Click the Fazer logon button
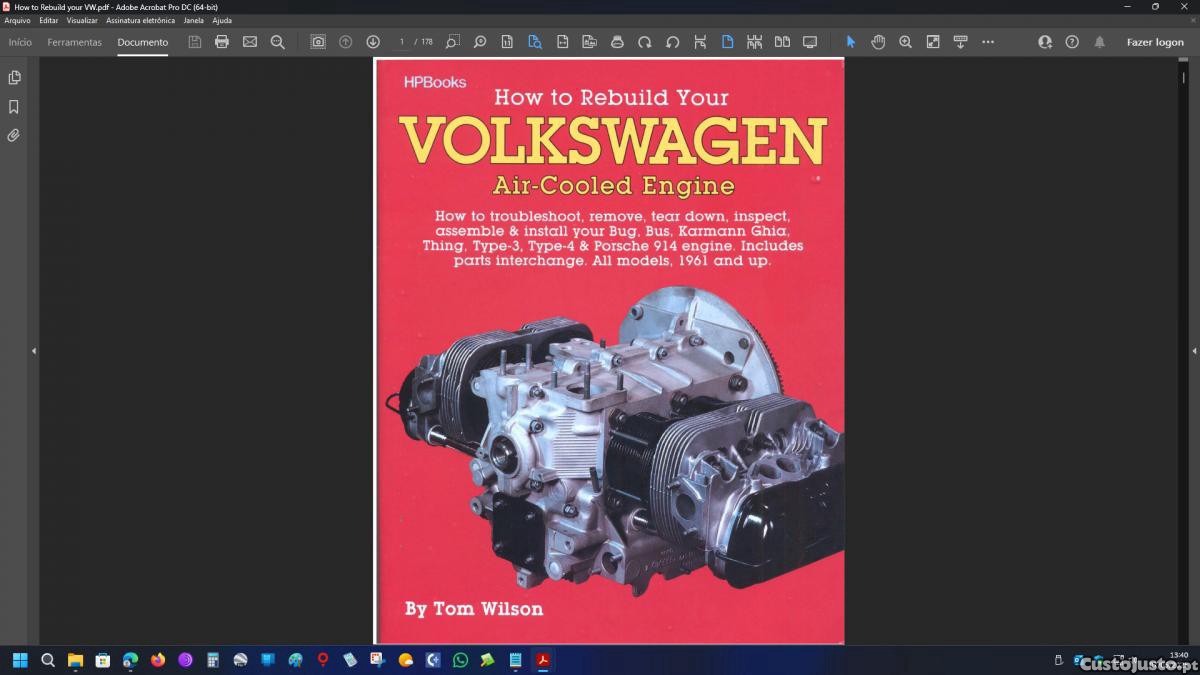 tap(1155, 42)
